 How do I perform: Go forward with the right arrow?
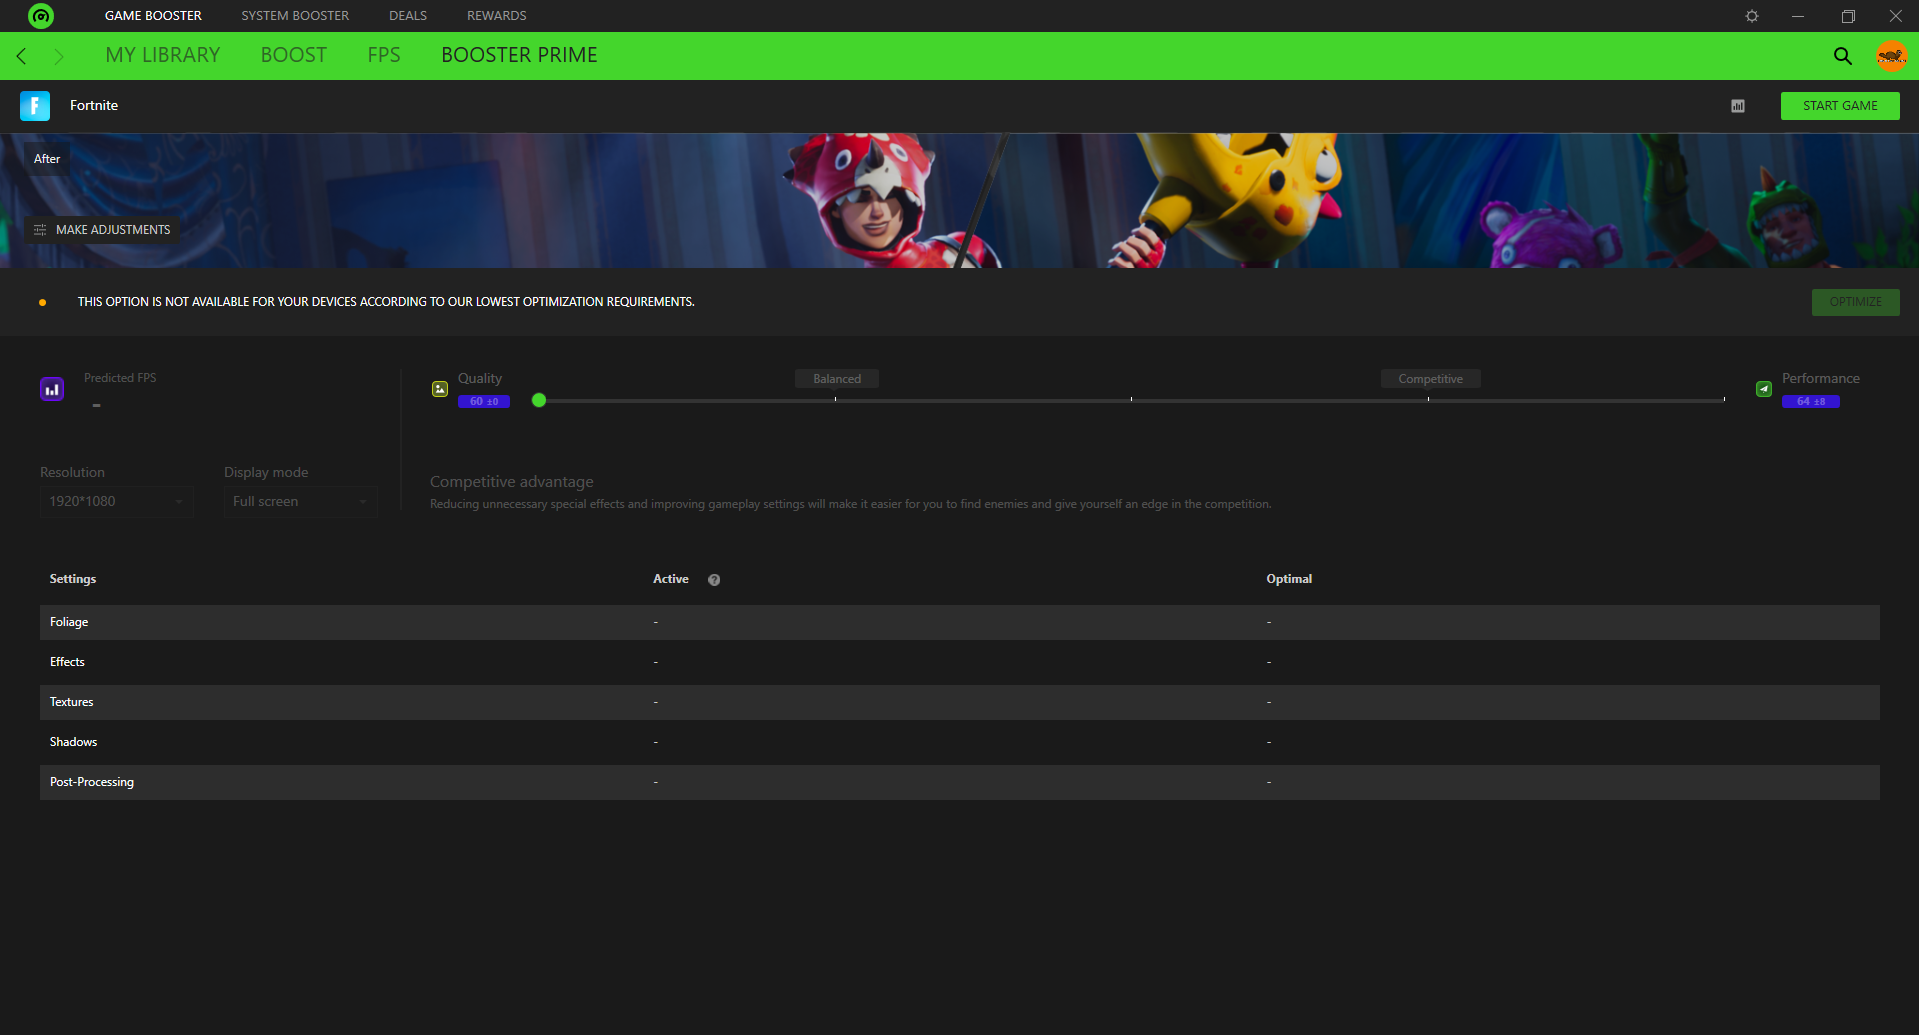click(59, 56)
